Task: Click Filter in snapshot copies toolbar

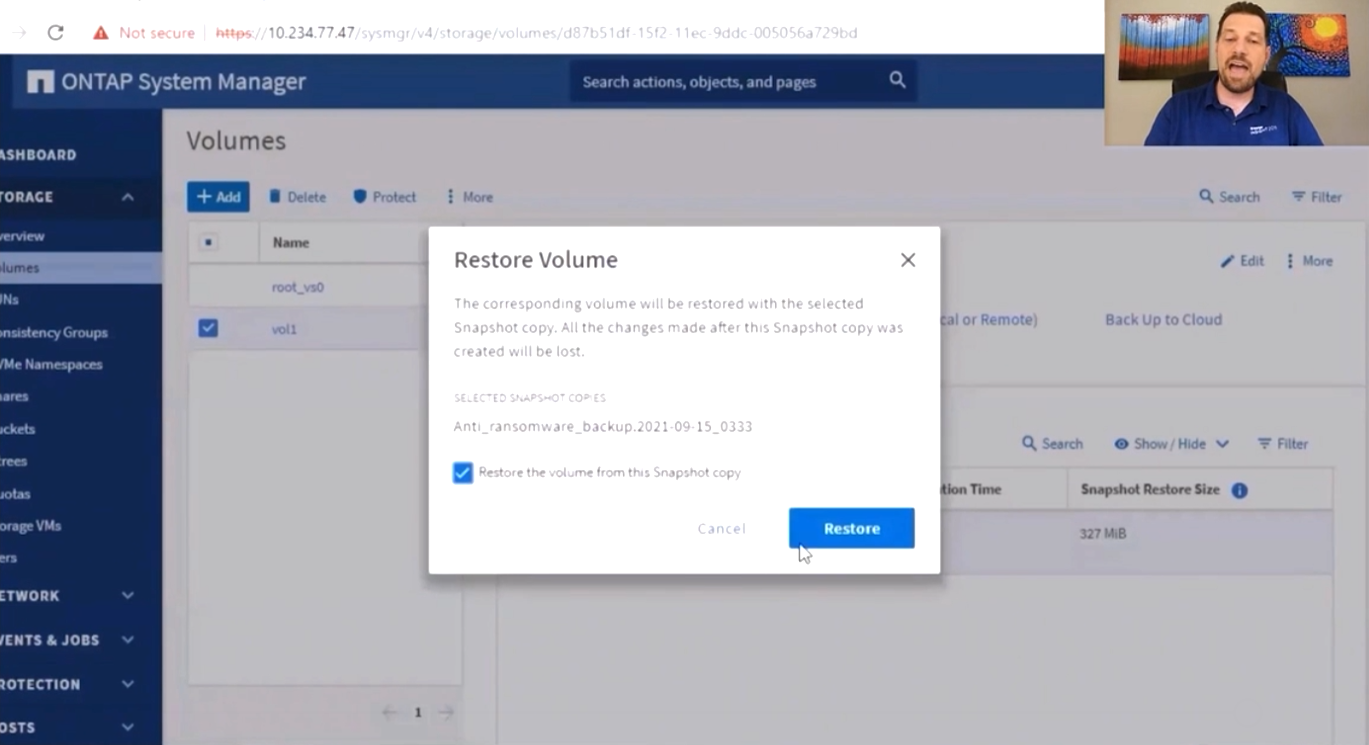Action: click(x=1283, y=444)
